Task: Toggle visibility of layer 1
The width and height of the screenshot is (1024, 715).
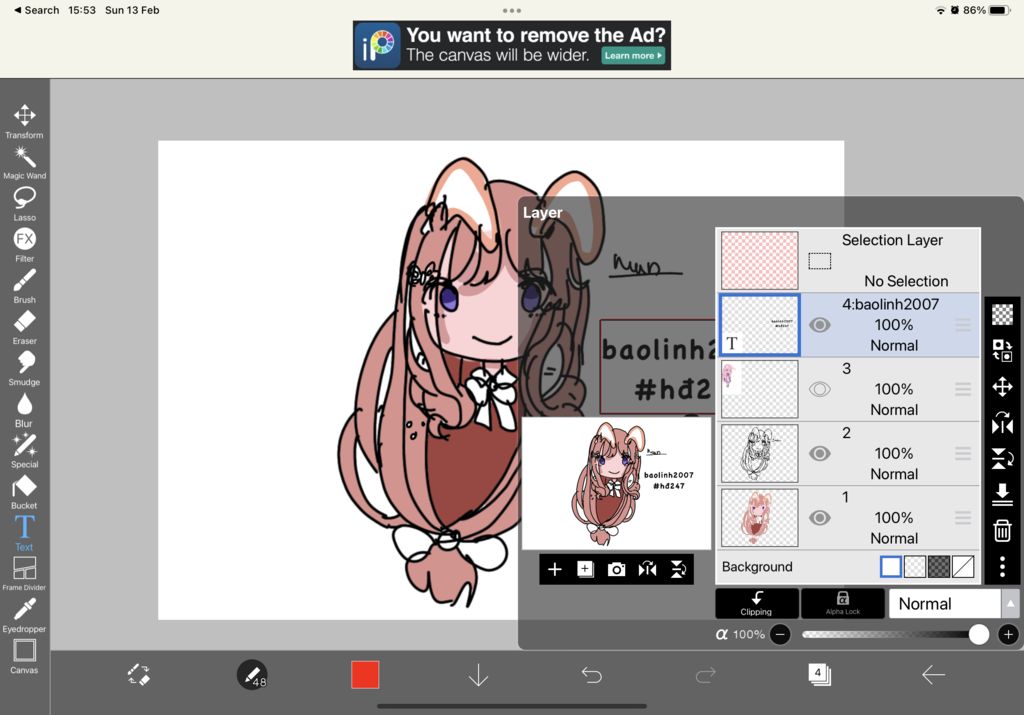Action: [x=820, y=518]
